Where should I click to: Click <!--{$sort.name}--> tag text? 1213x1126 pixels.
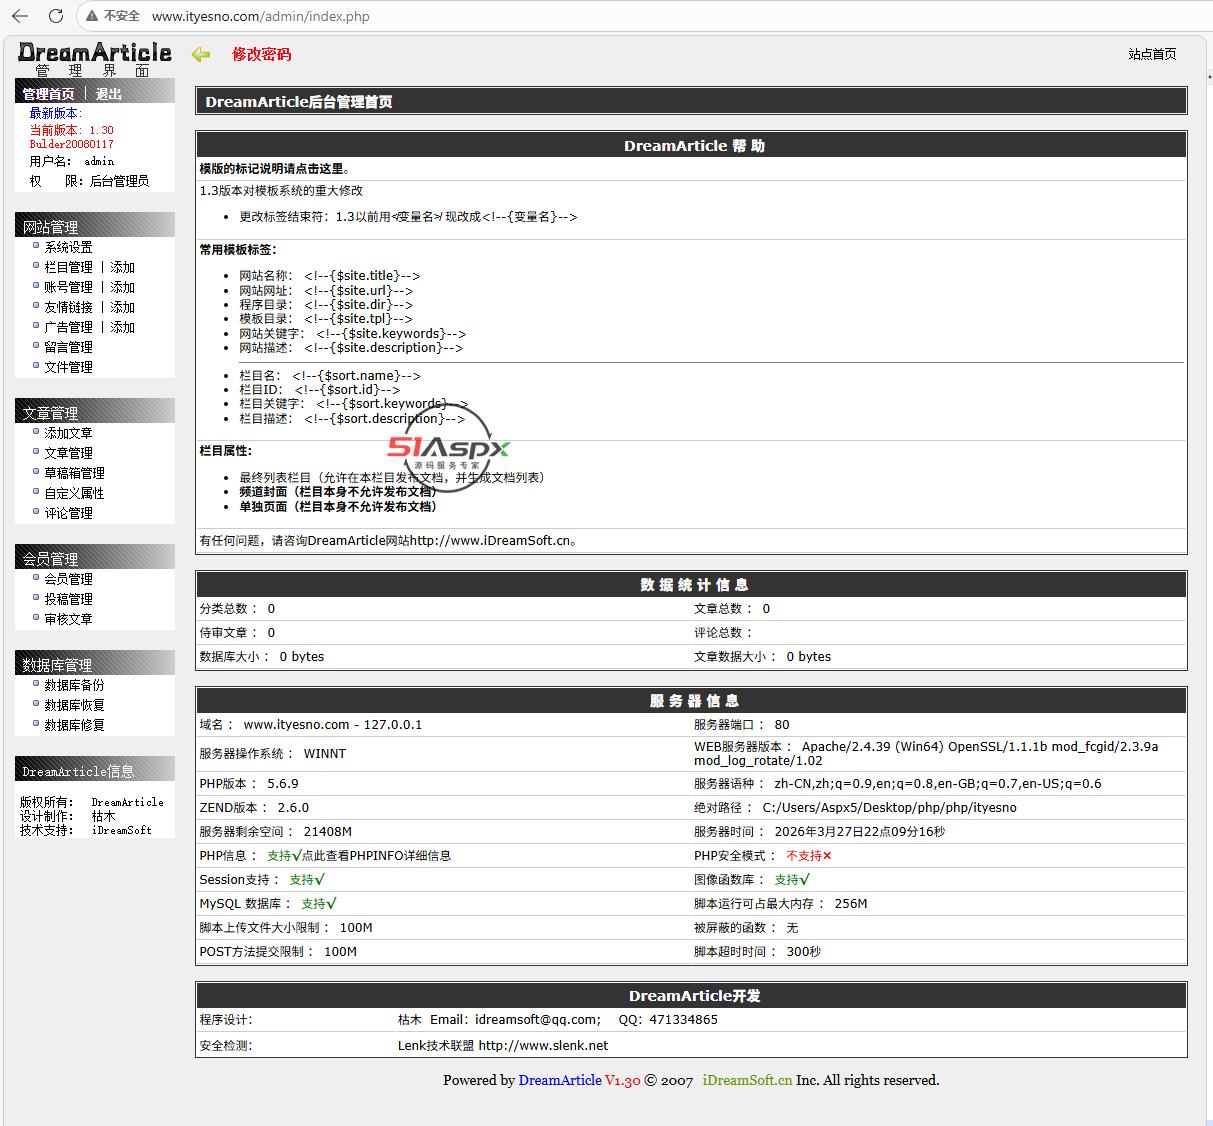356,376
